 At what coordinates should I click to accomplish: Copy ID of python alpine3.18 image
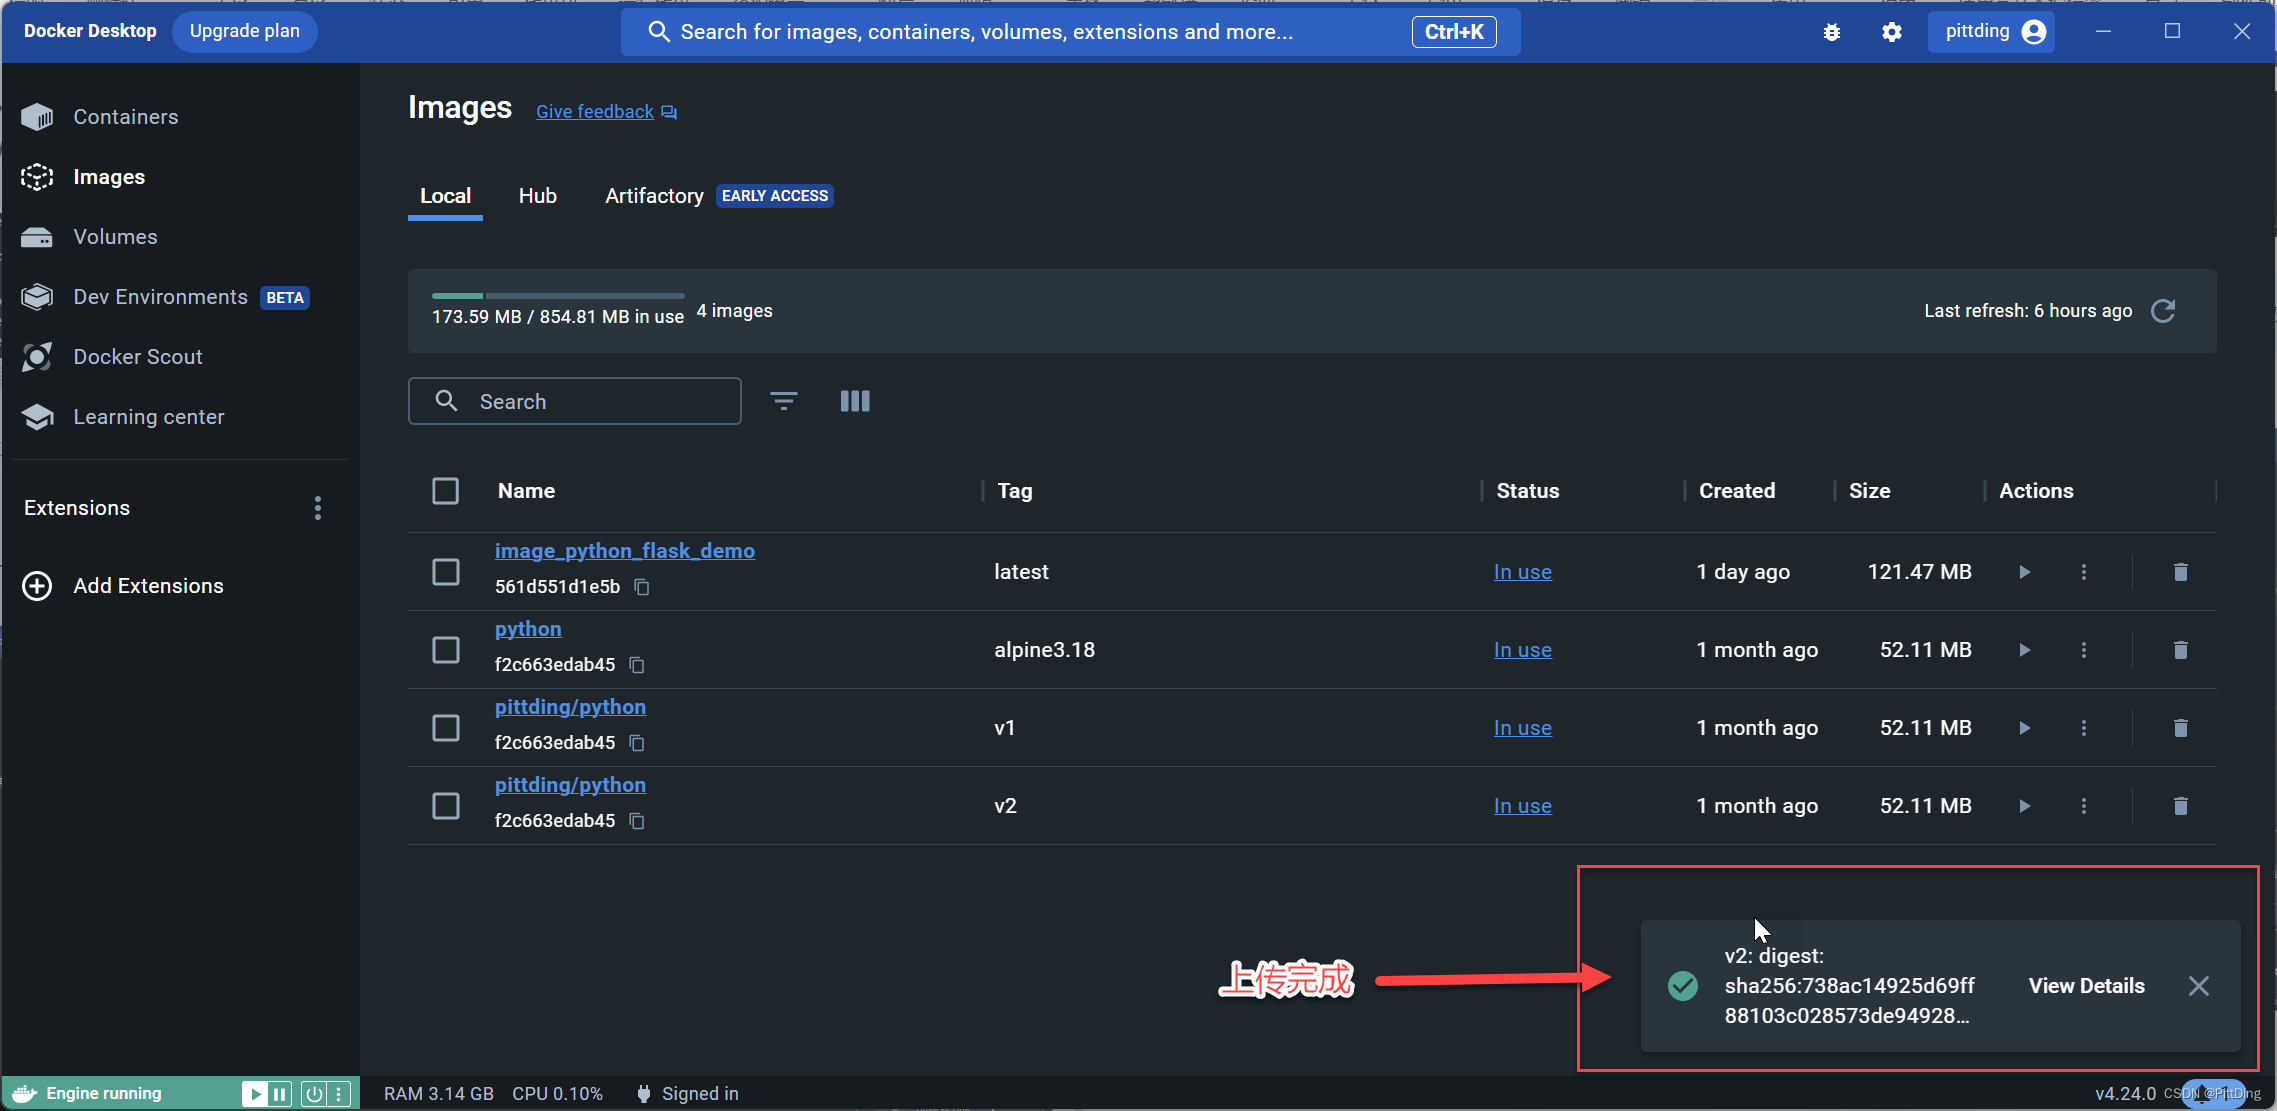coord(637,665)
